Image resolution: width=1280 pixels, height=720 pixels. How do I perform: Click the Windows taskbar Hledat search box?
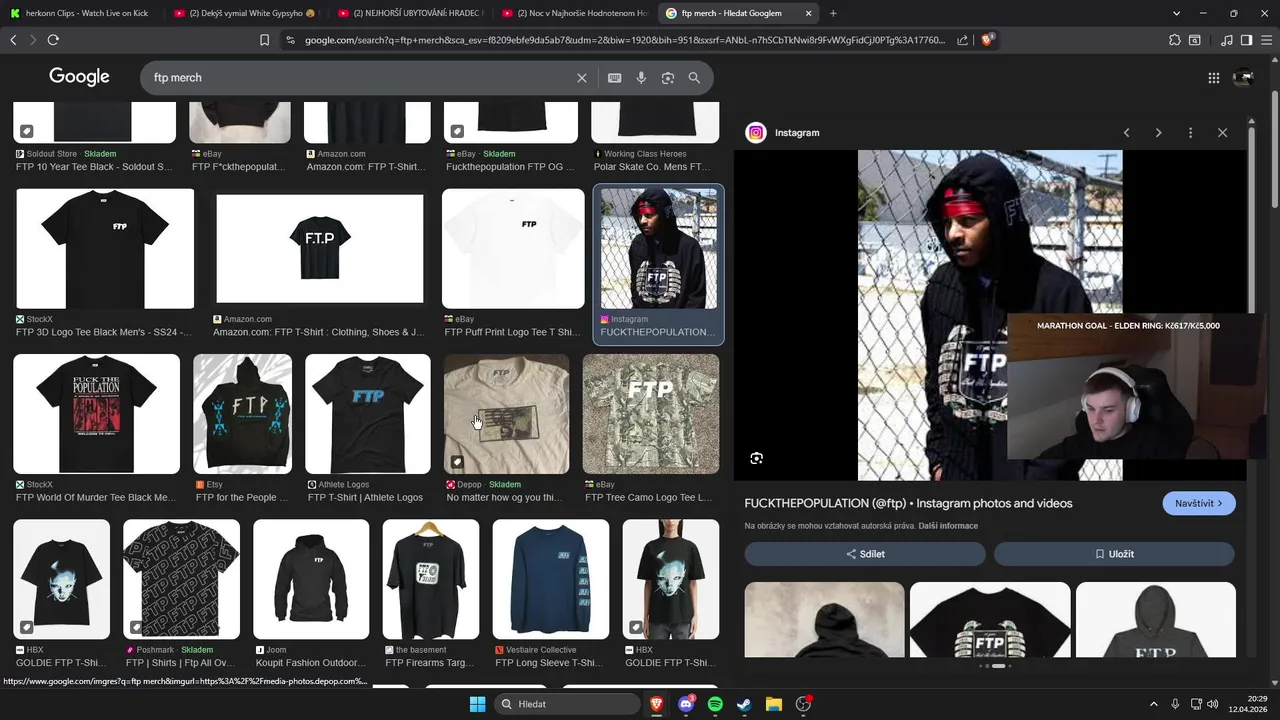point(568,704)
